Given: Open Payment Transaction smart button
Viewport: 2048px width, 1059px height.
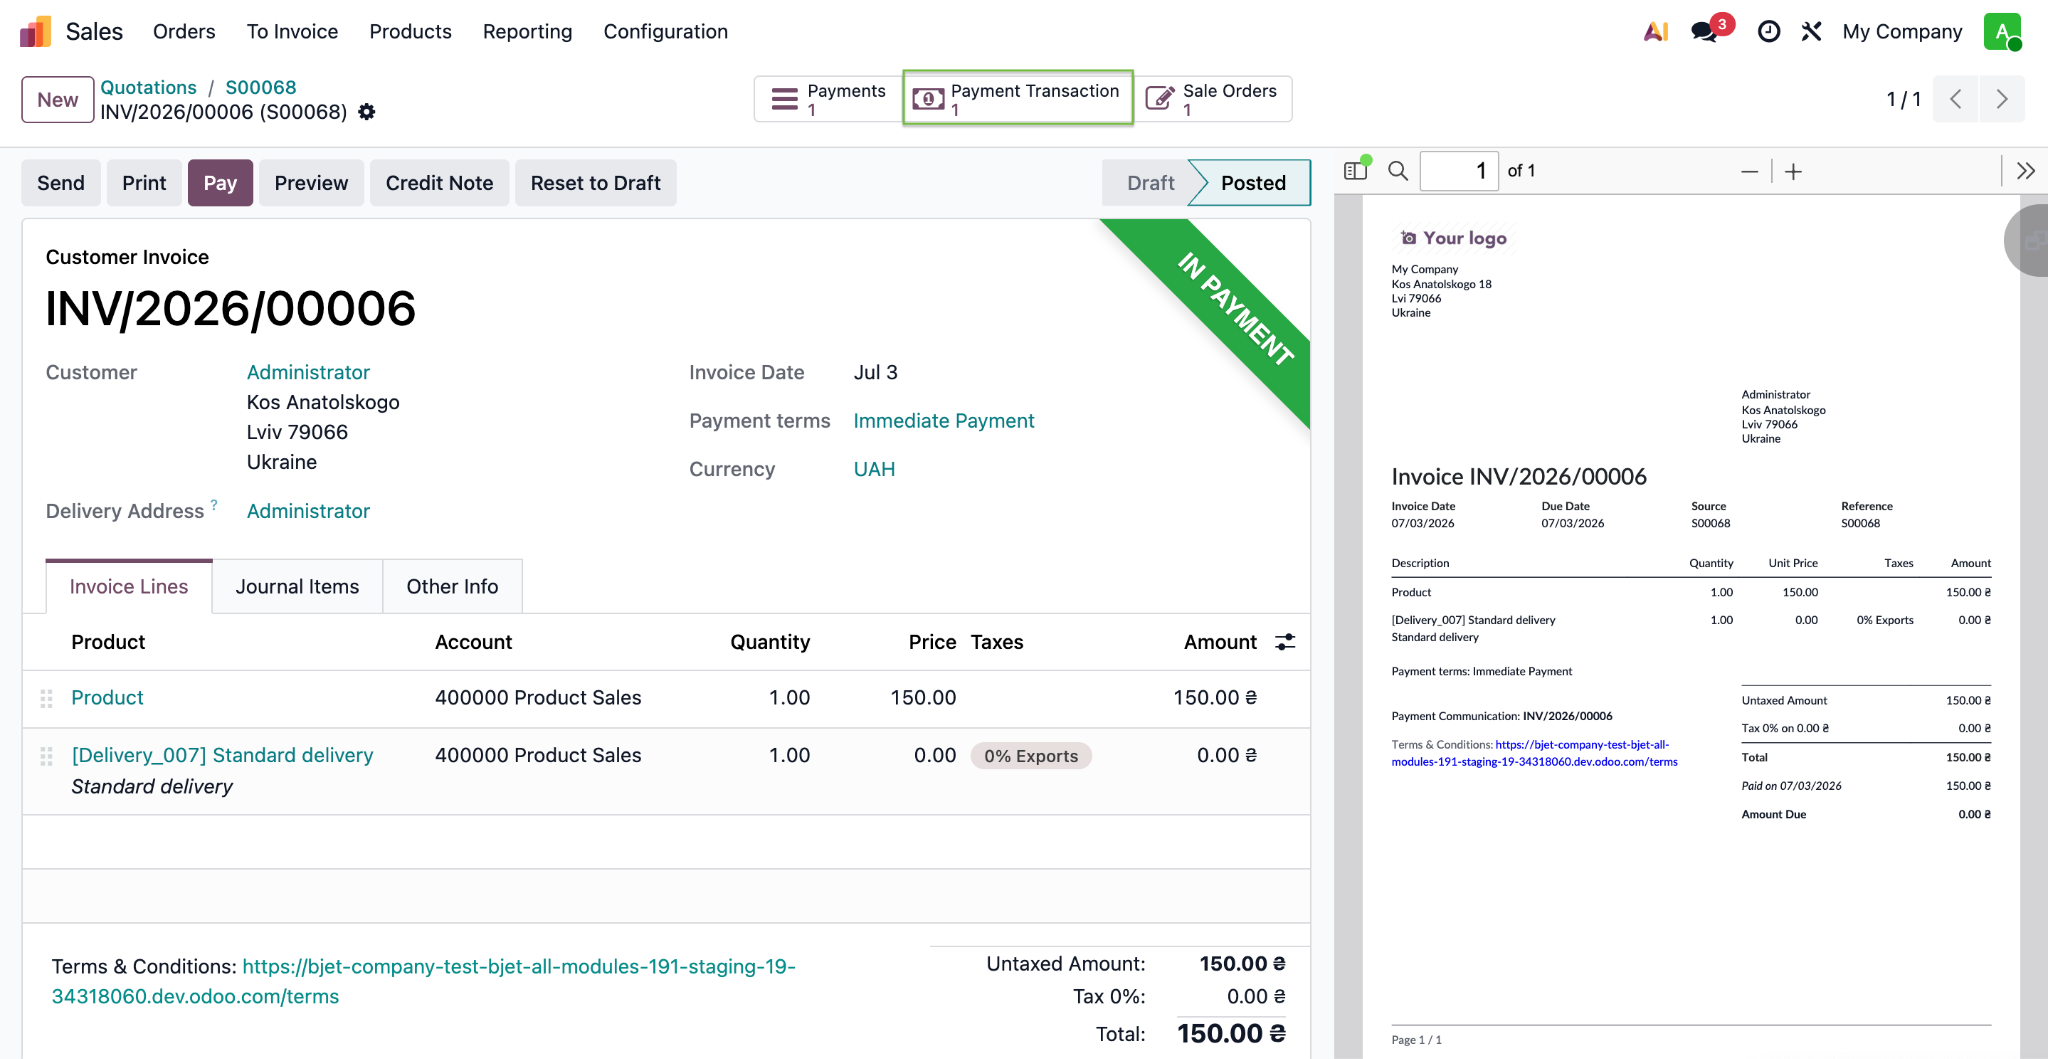Looking at the screenshot, I should point(1018,98).
